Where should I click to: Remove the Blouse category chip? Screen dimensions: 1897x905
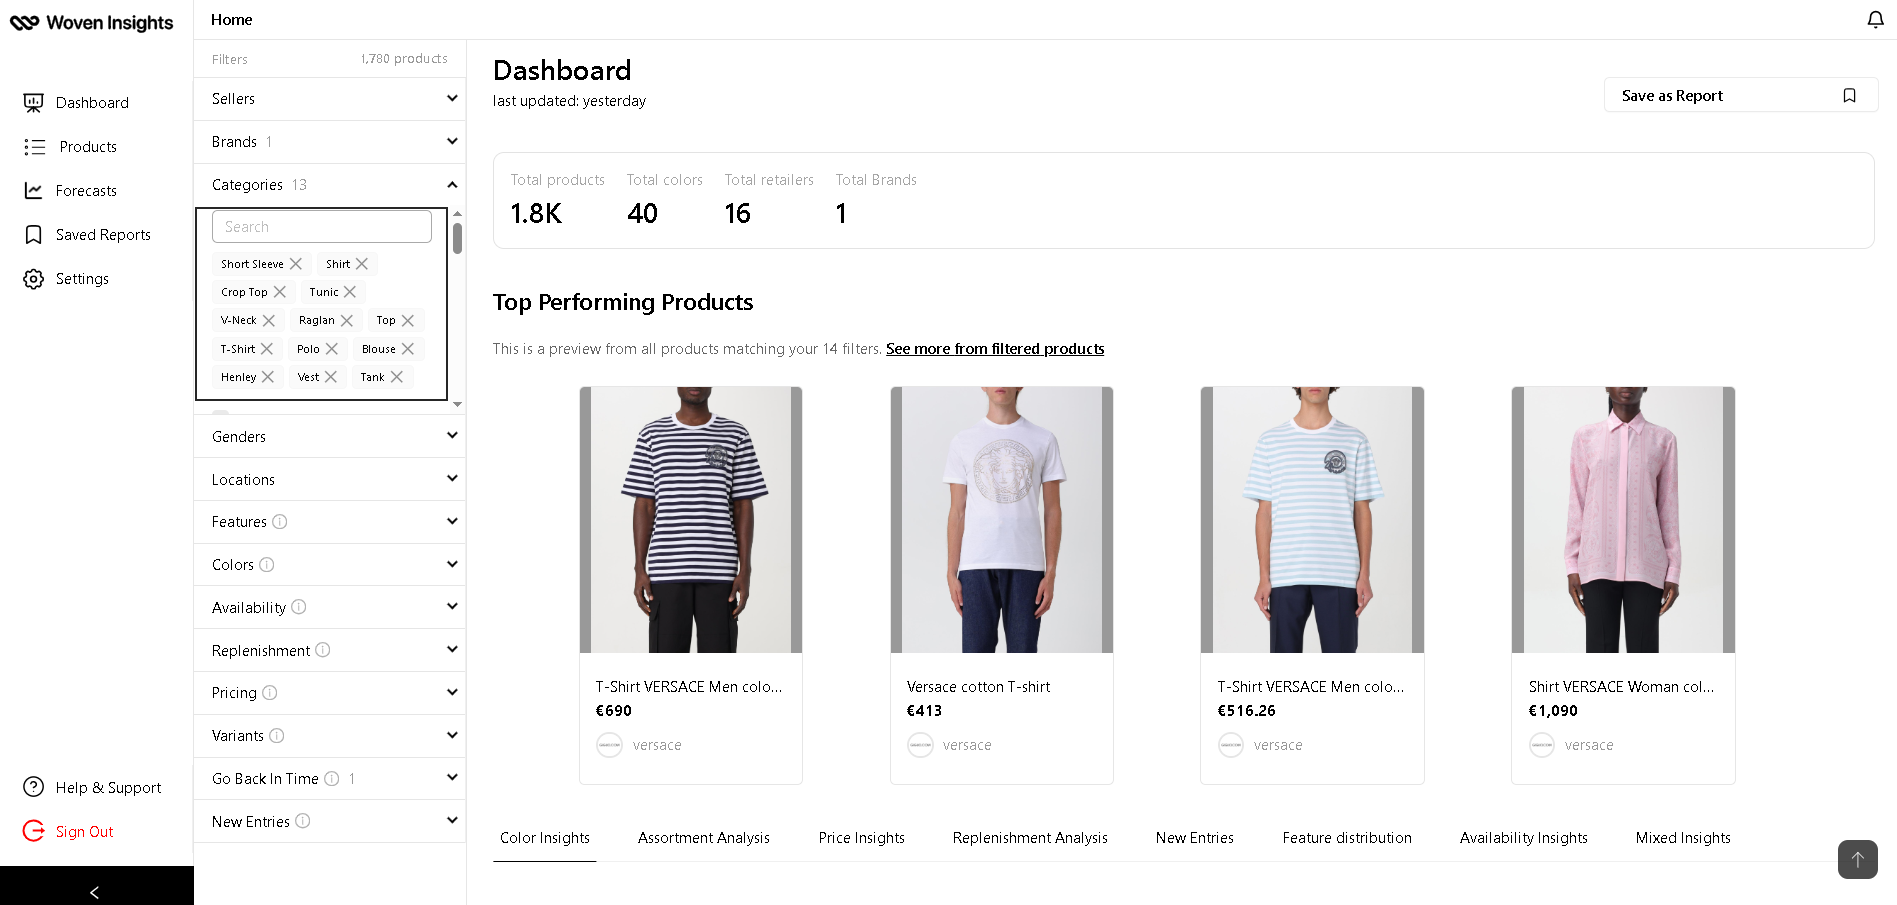click(408, 349)
